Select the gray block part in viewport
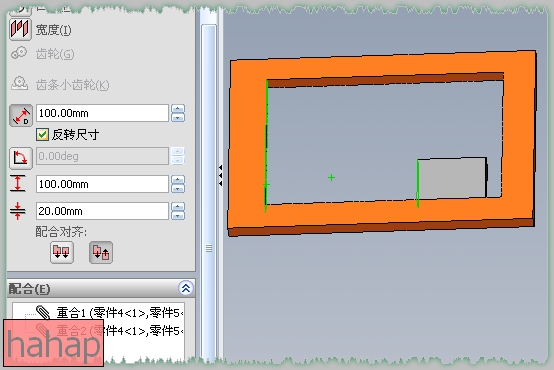554x370 pixels. click(452, 178)
